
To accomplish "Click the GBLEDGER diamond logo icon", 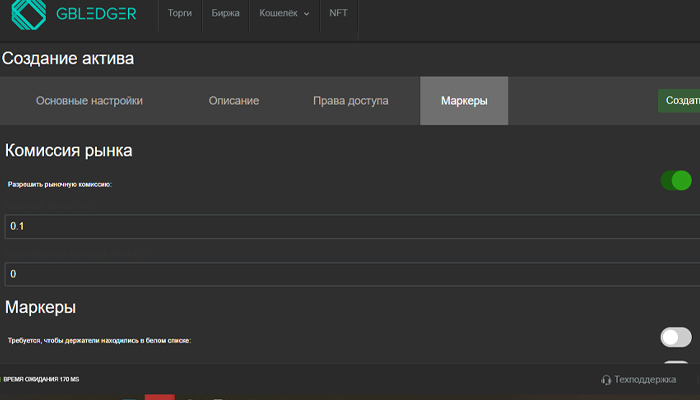I will click(x=29, y=14).
